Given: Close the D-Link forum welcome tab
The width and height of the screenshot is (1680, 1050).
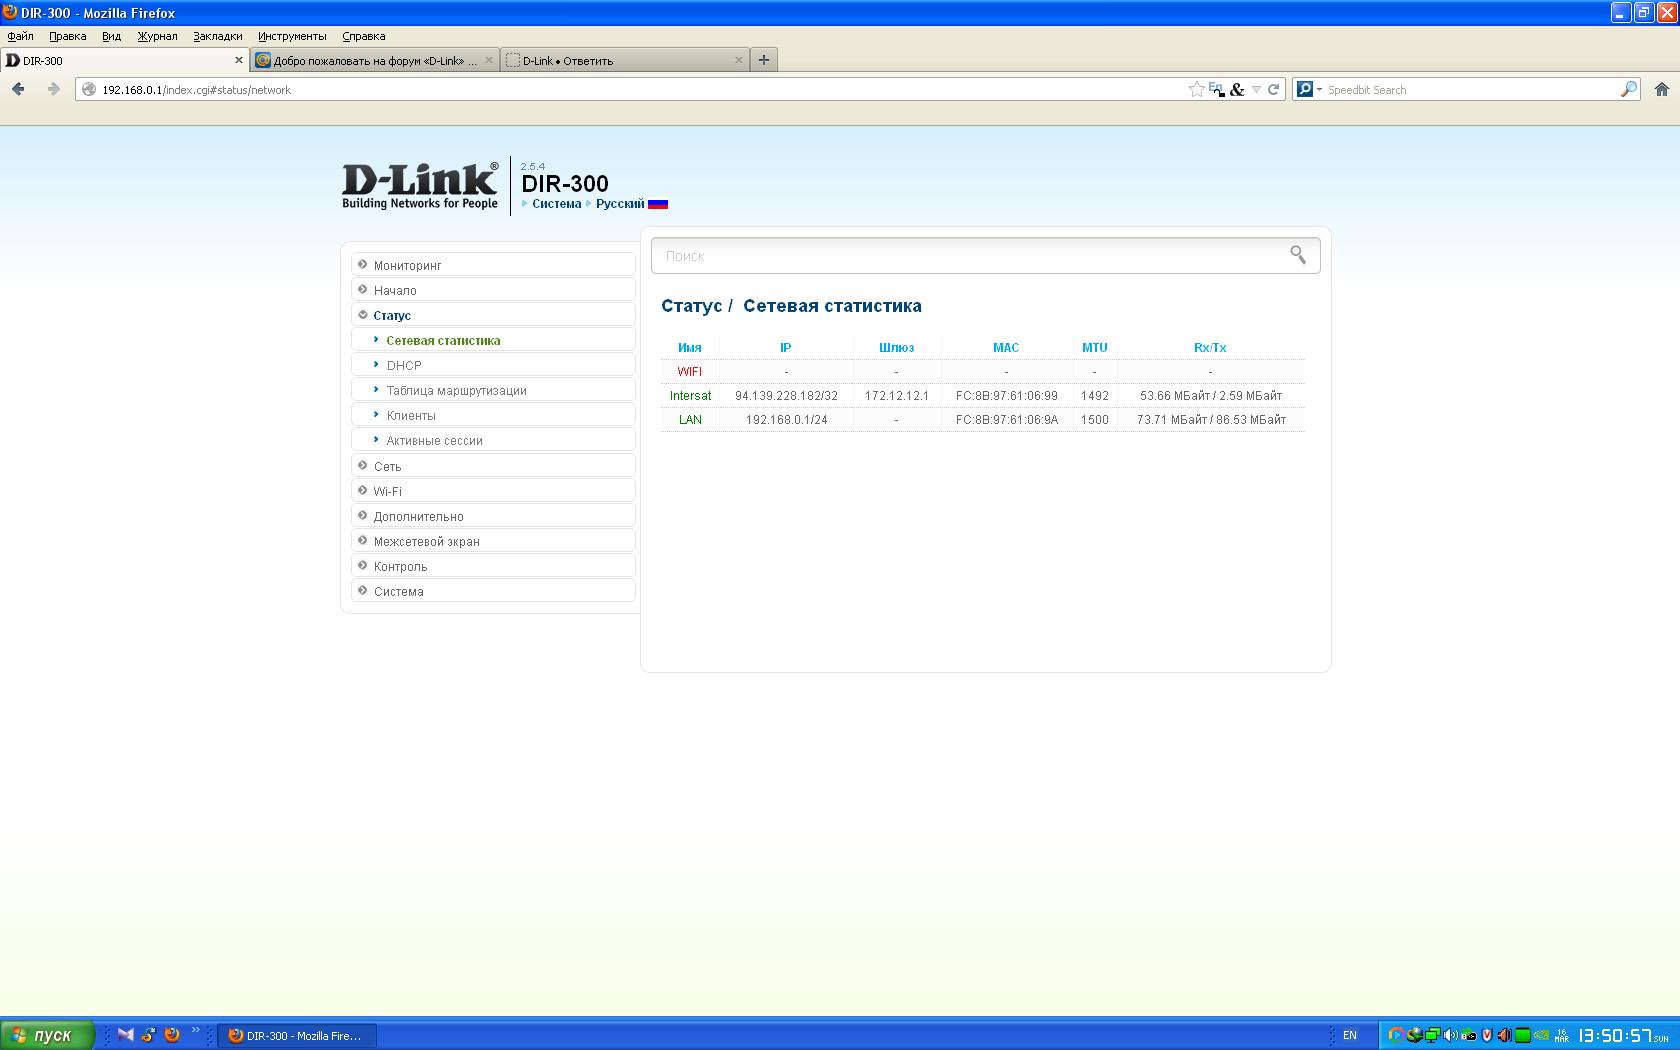Looking at the screenshot, I should click(489, 60).
